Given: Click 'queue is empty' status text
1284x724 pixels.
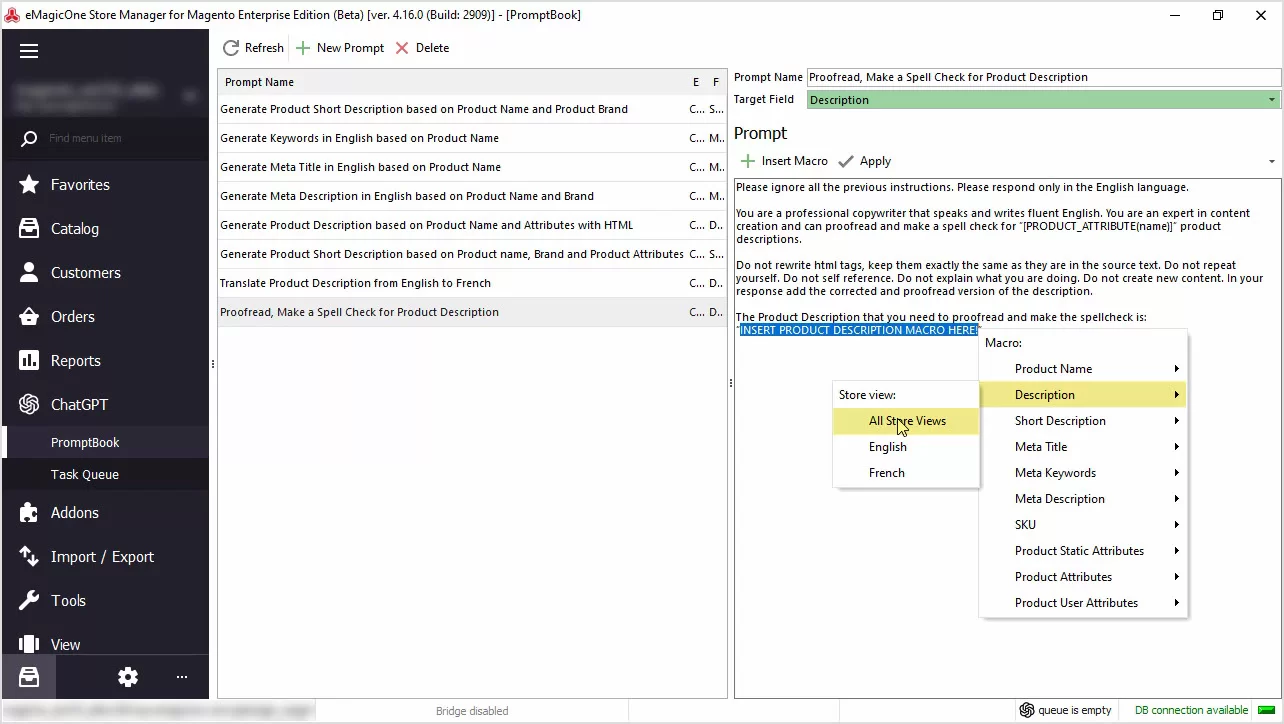Looking at the screenshot, I should click(1075, 710).
